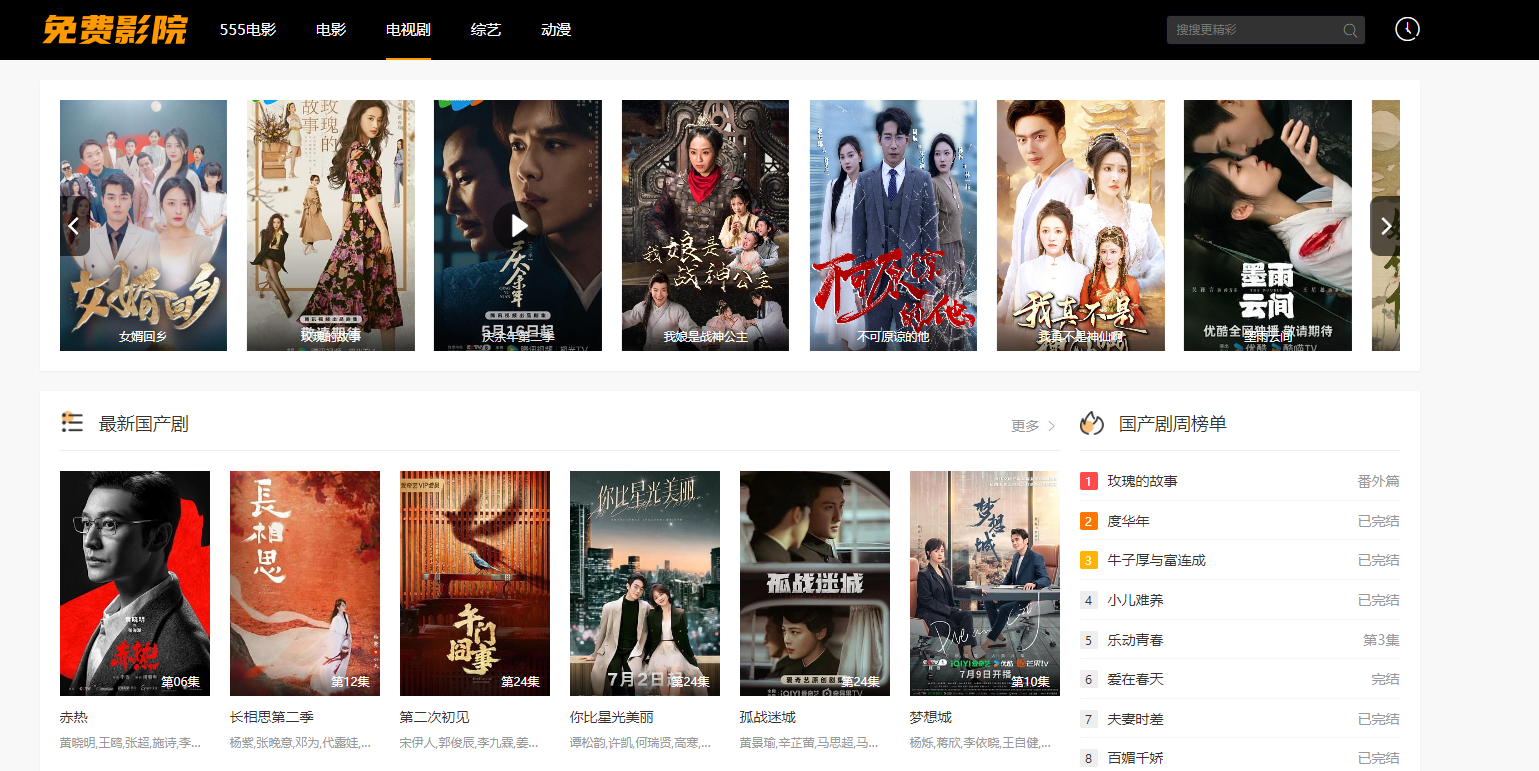The width and height of the screenshot is (1539, 771).
Task: Open the 梦想城 poster thumbnail
Action: pyautogui.click(x=985, y=583)
